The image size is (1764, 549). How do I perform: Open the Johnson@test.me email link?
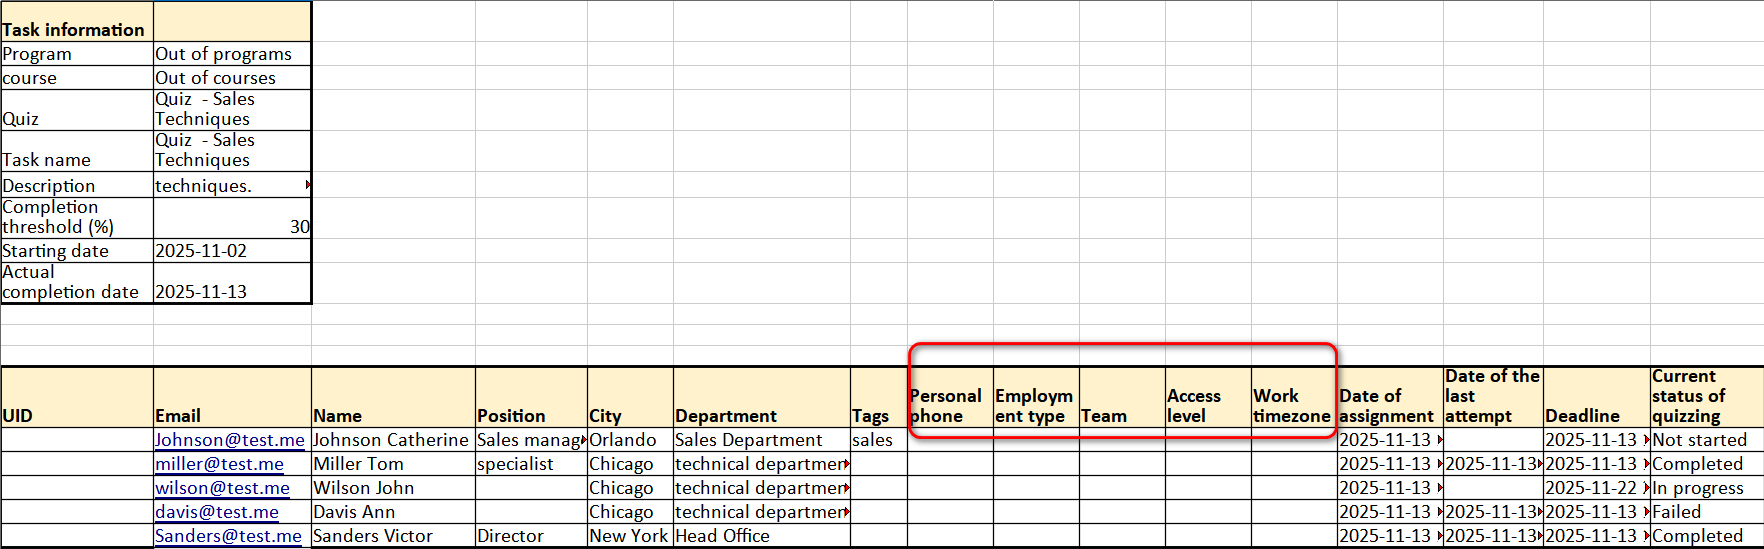(x=229, y=440)
